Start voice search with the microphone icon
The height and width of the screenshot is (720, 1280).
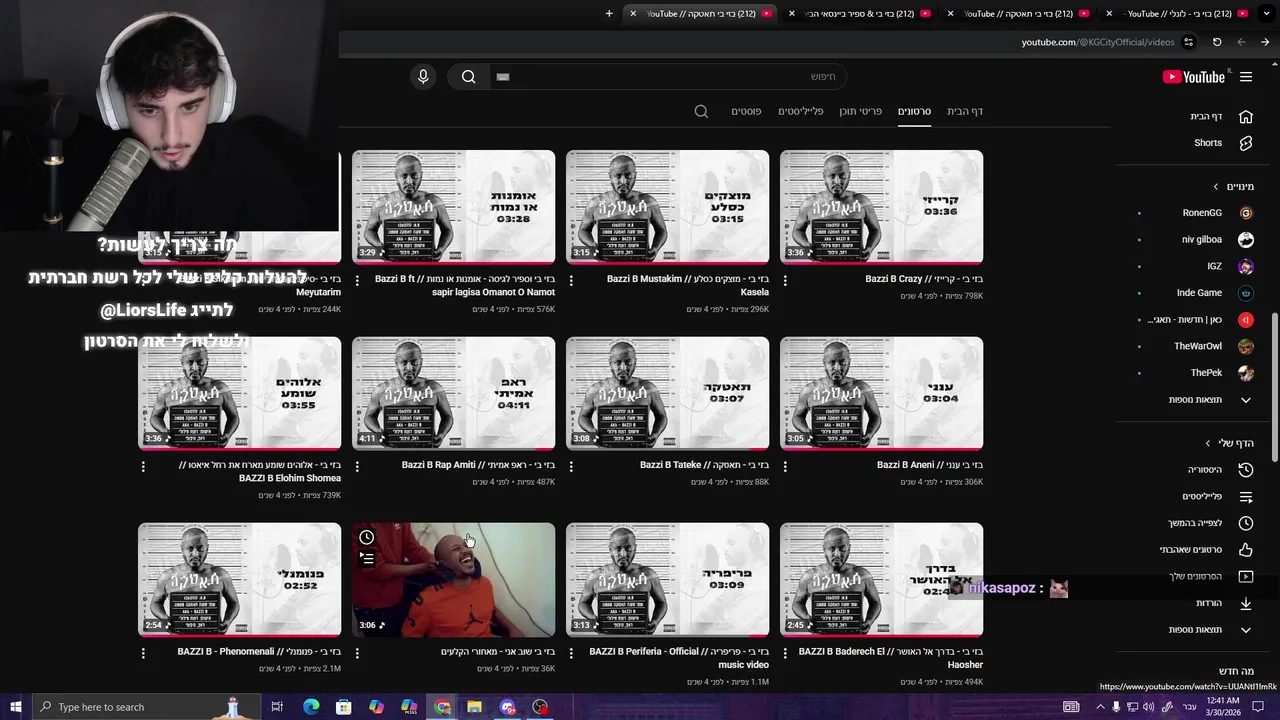(x=423, y=77)
